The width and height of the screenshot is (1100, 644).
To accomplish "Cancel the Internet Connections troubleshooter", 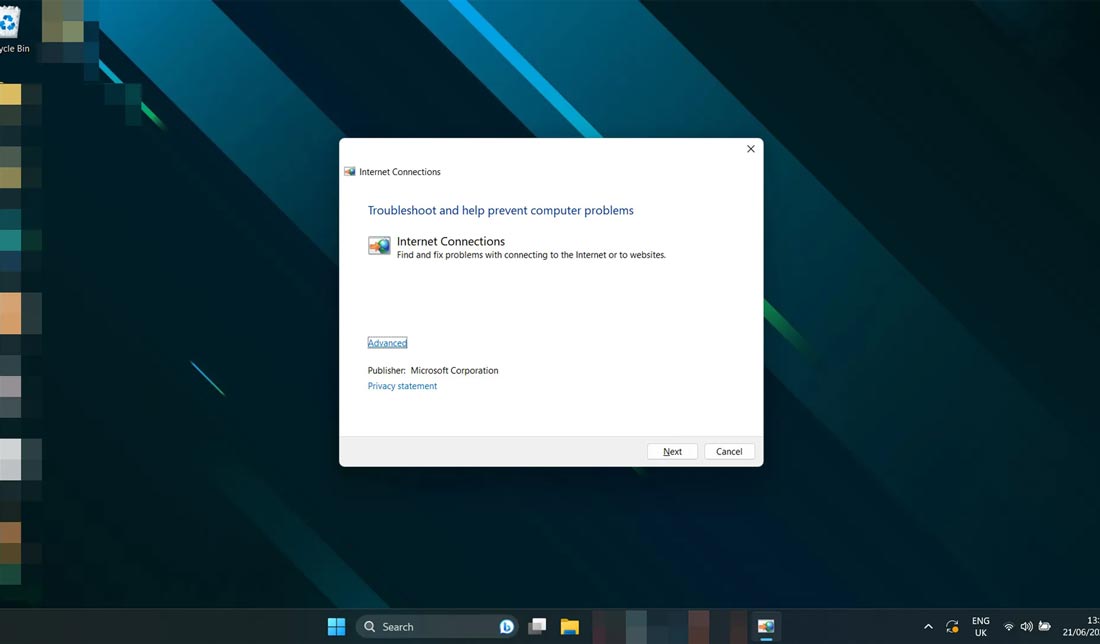I will [x=729, y=451].
